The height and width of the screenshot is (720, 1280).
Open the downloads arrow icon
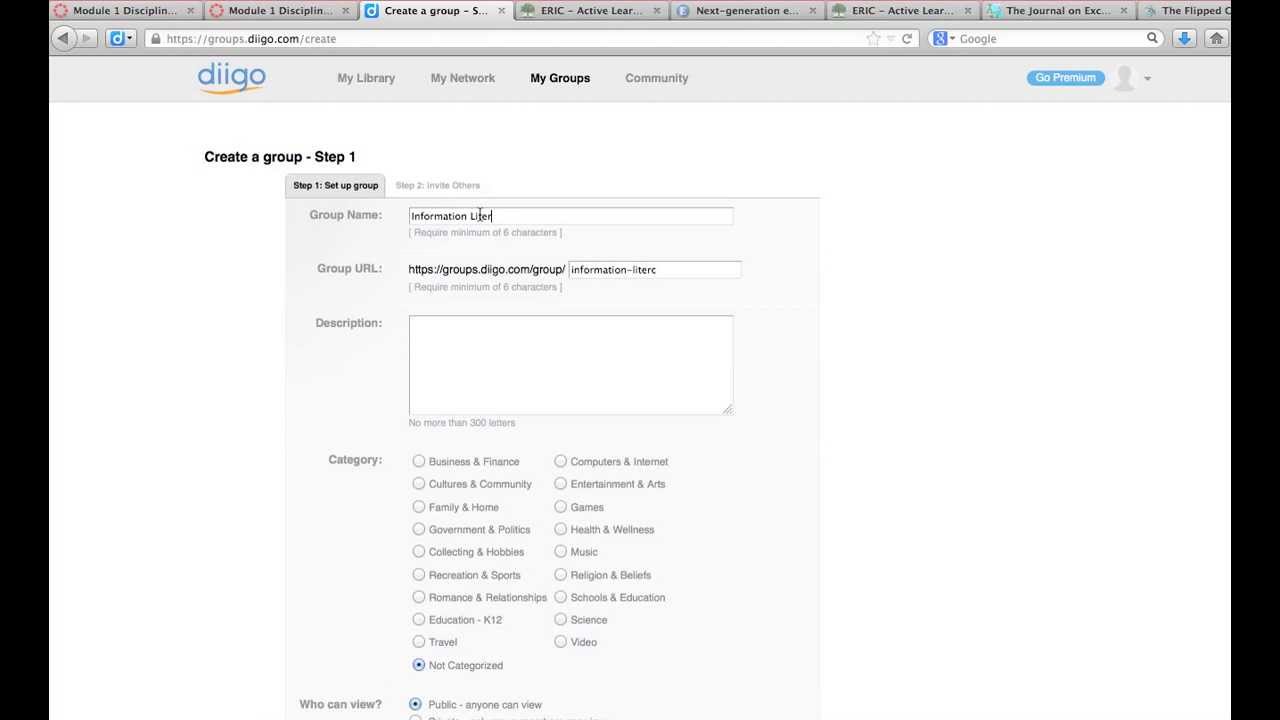coord(1184,38)
